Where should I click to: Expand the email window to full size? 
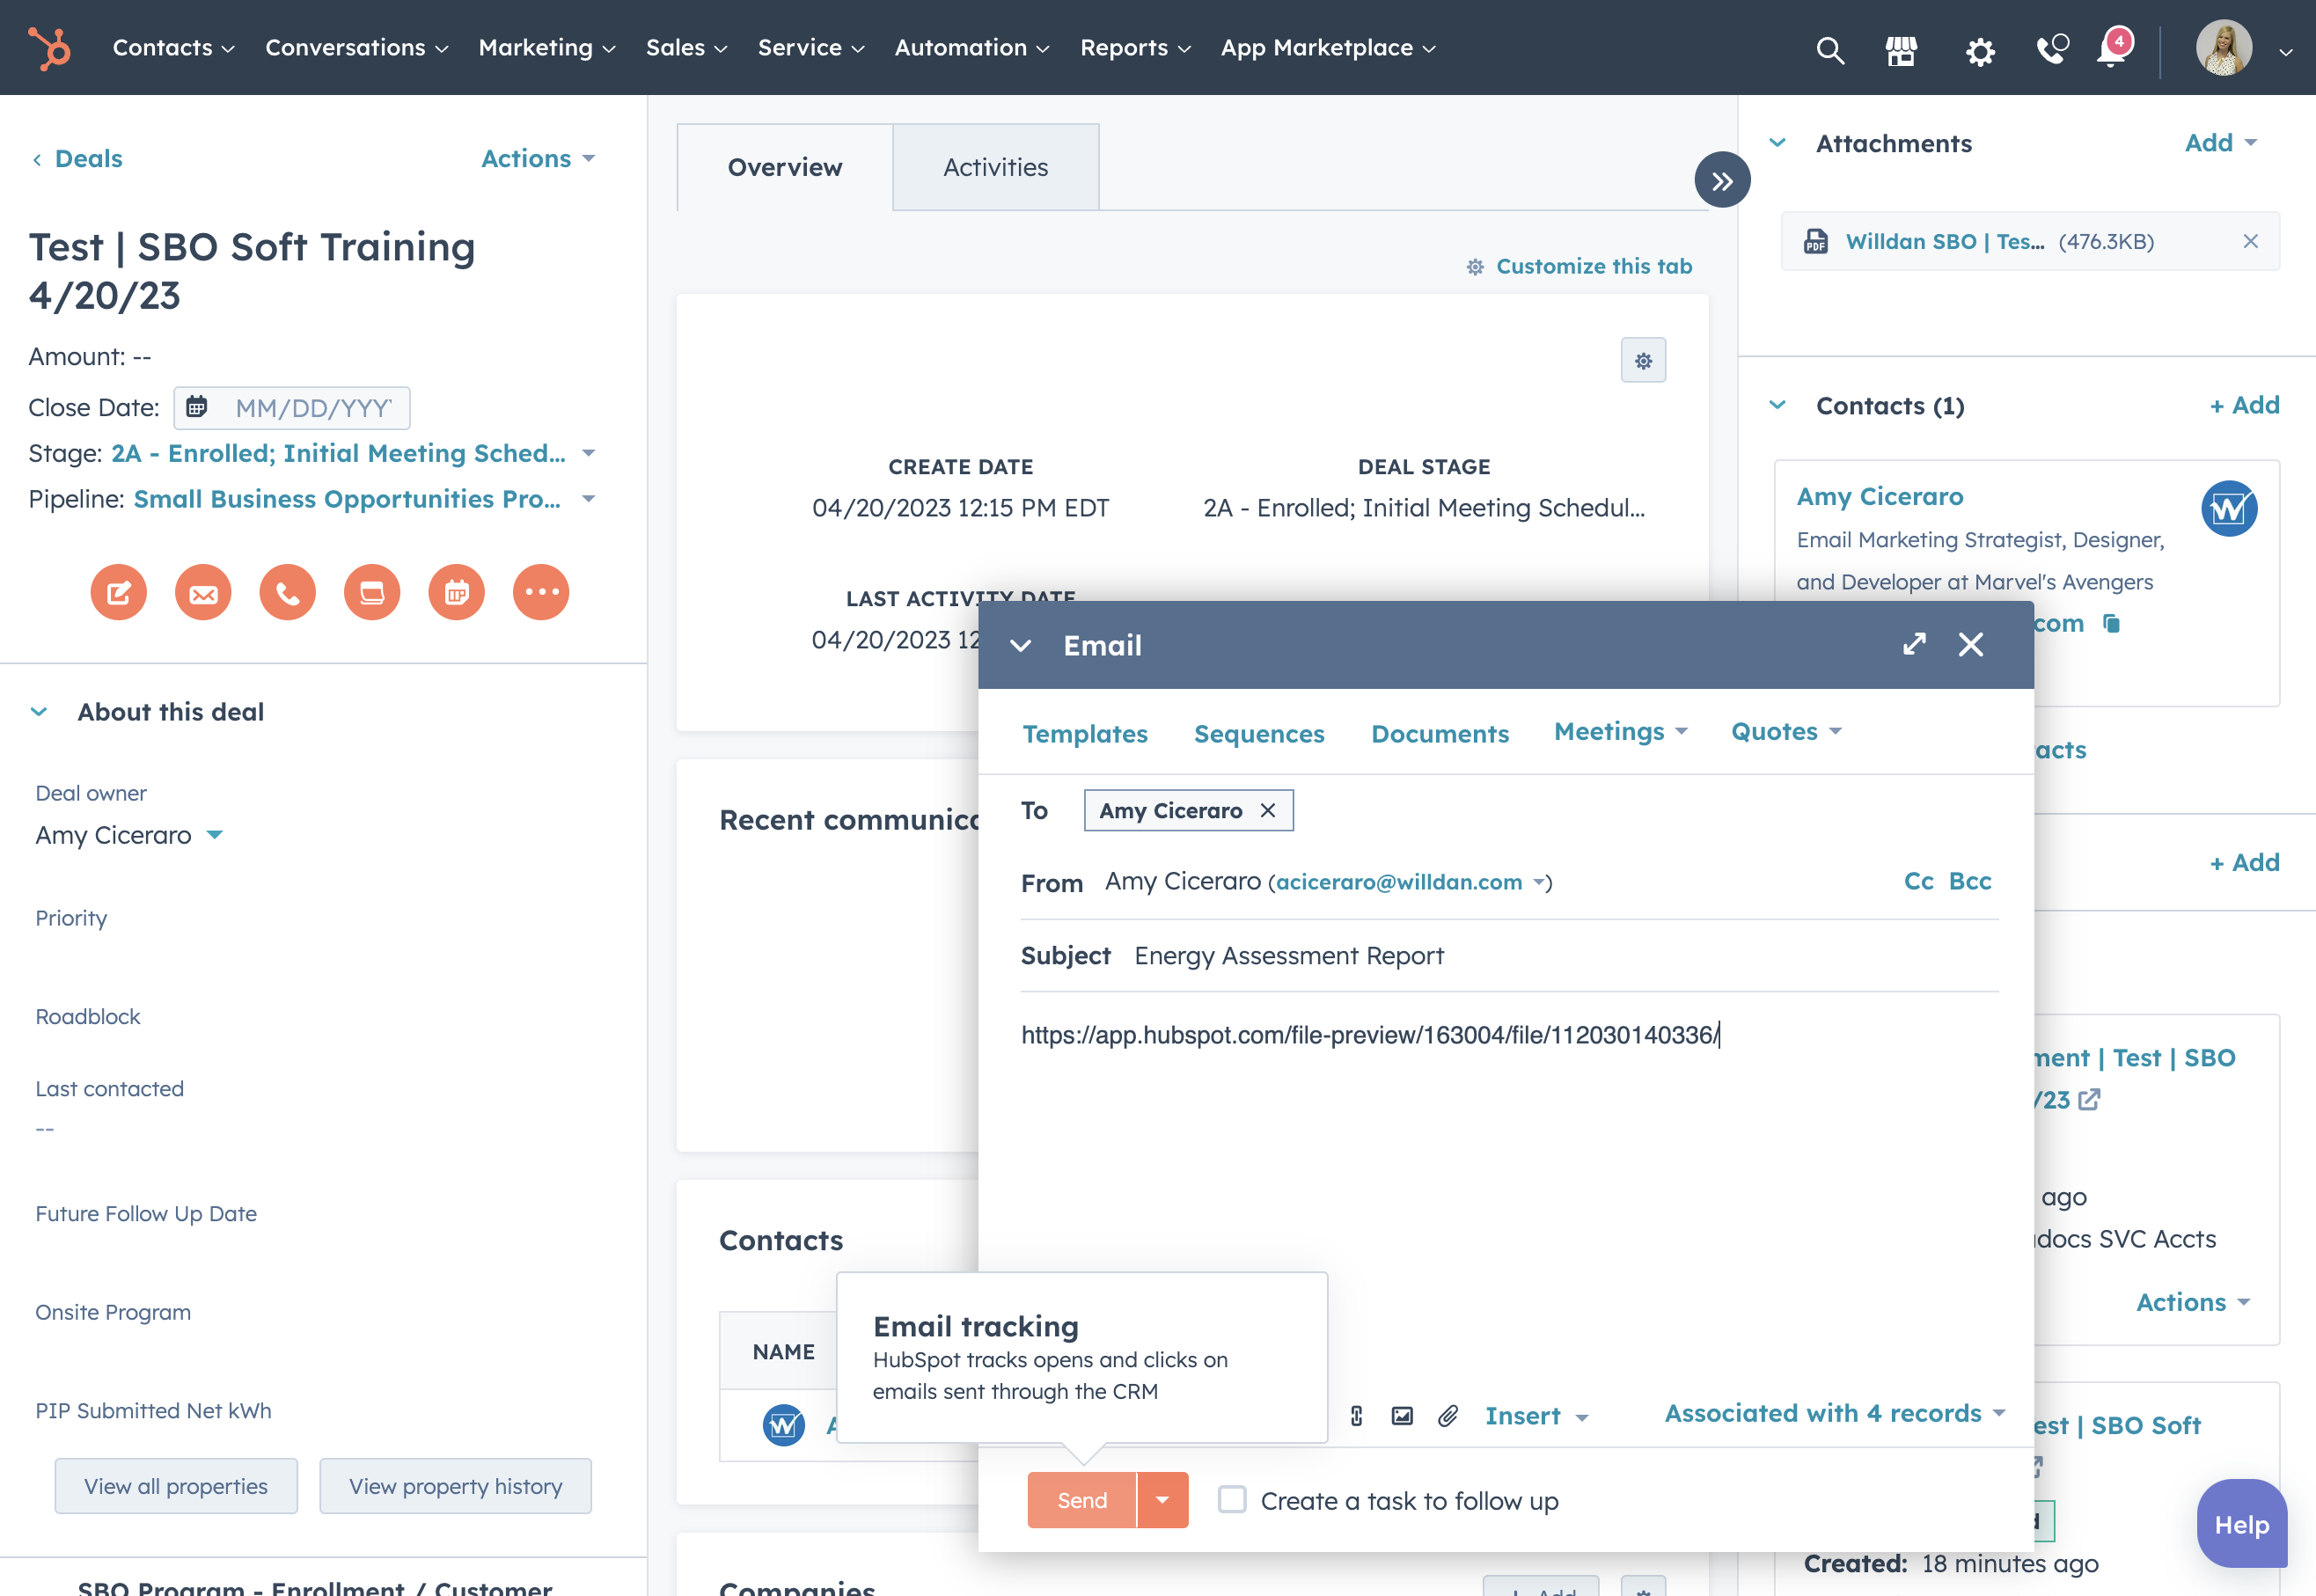[x=1914, y=644]
